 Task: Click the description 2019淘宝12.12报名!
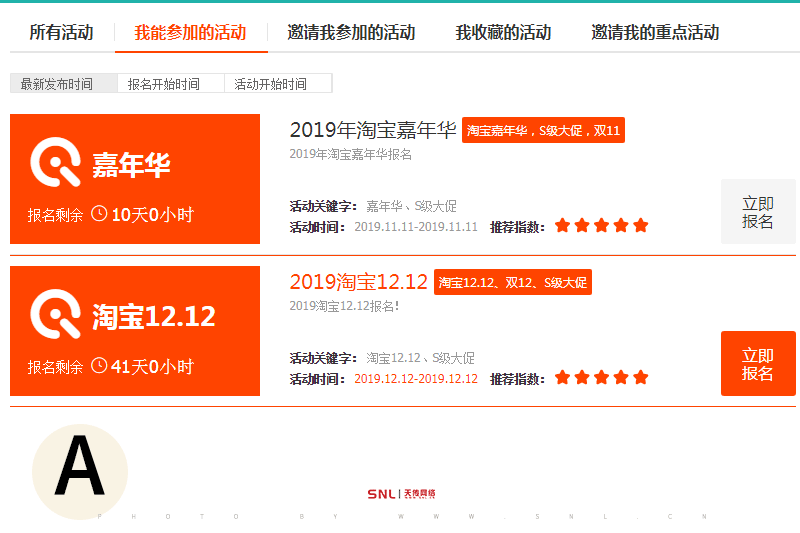coord(344,307)
